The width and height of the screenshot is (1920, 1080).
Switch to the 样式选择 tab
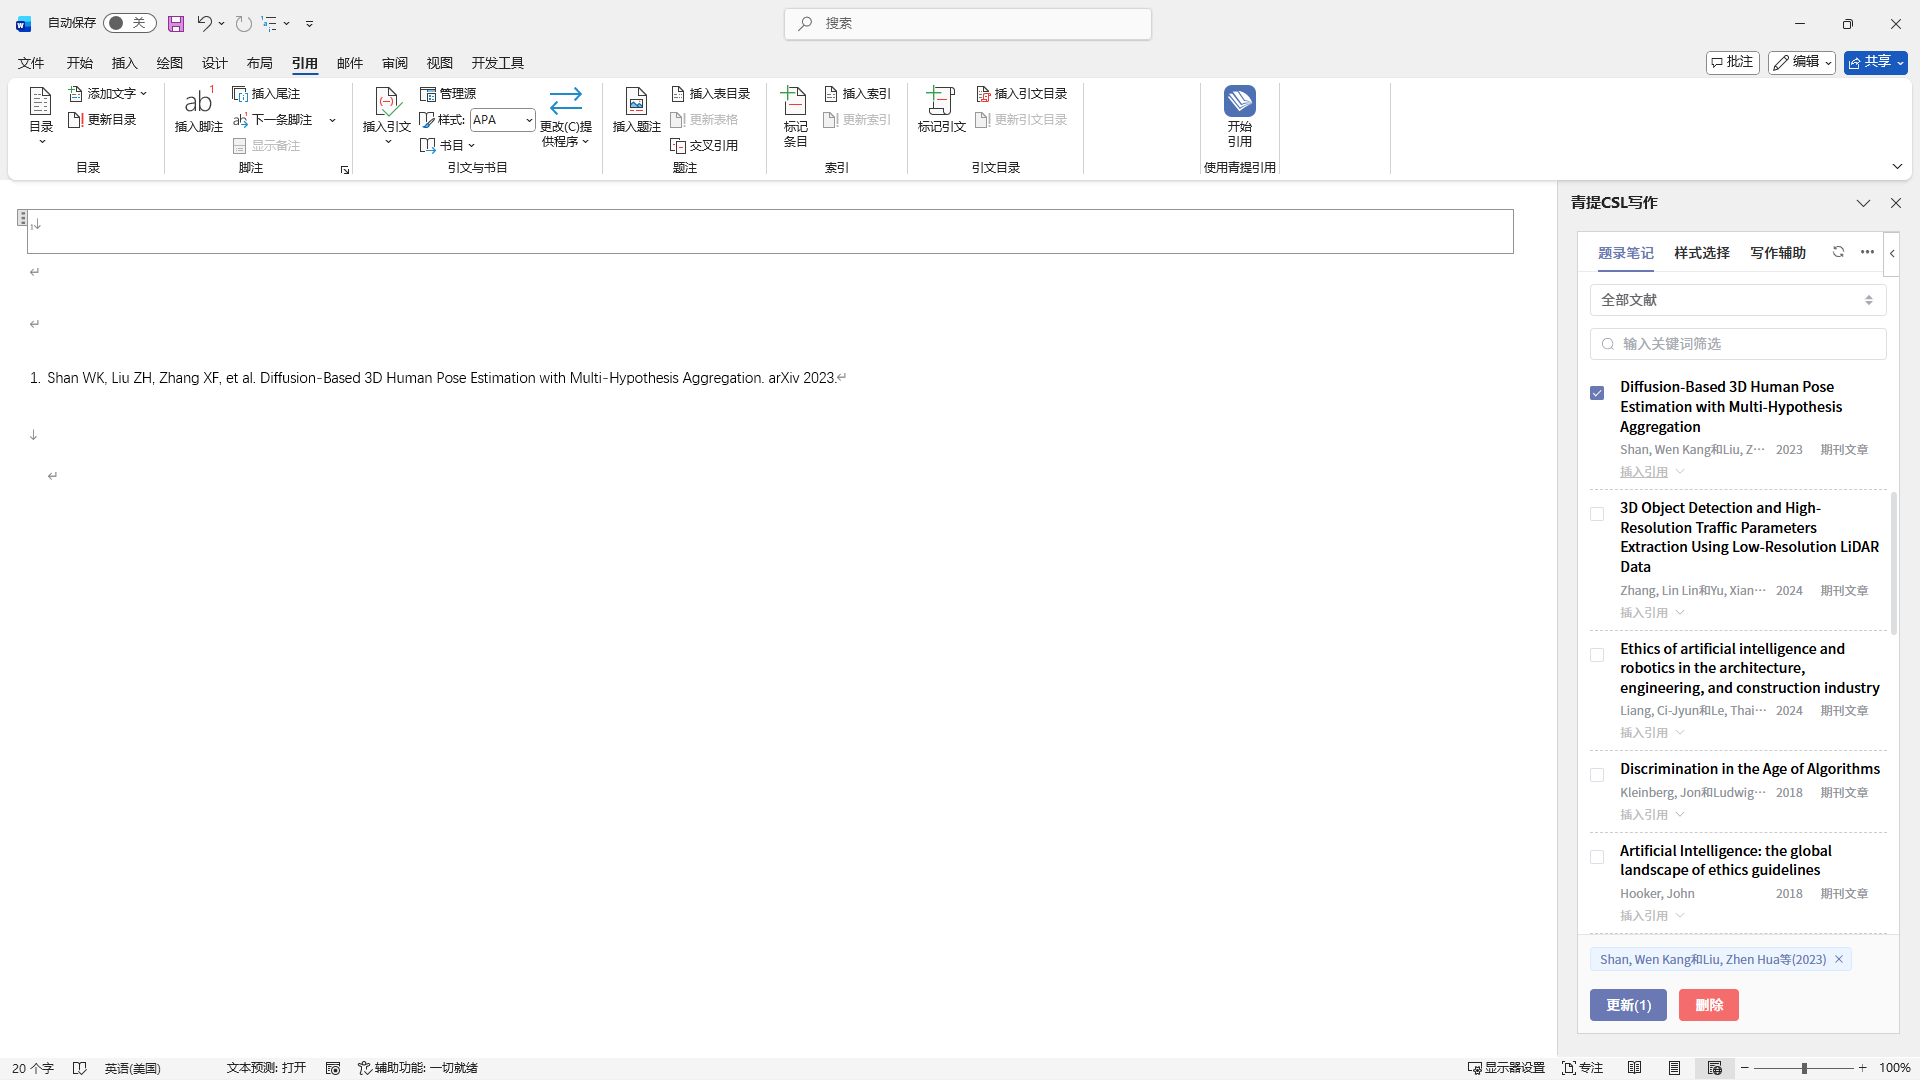point(1701,253)
